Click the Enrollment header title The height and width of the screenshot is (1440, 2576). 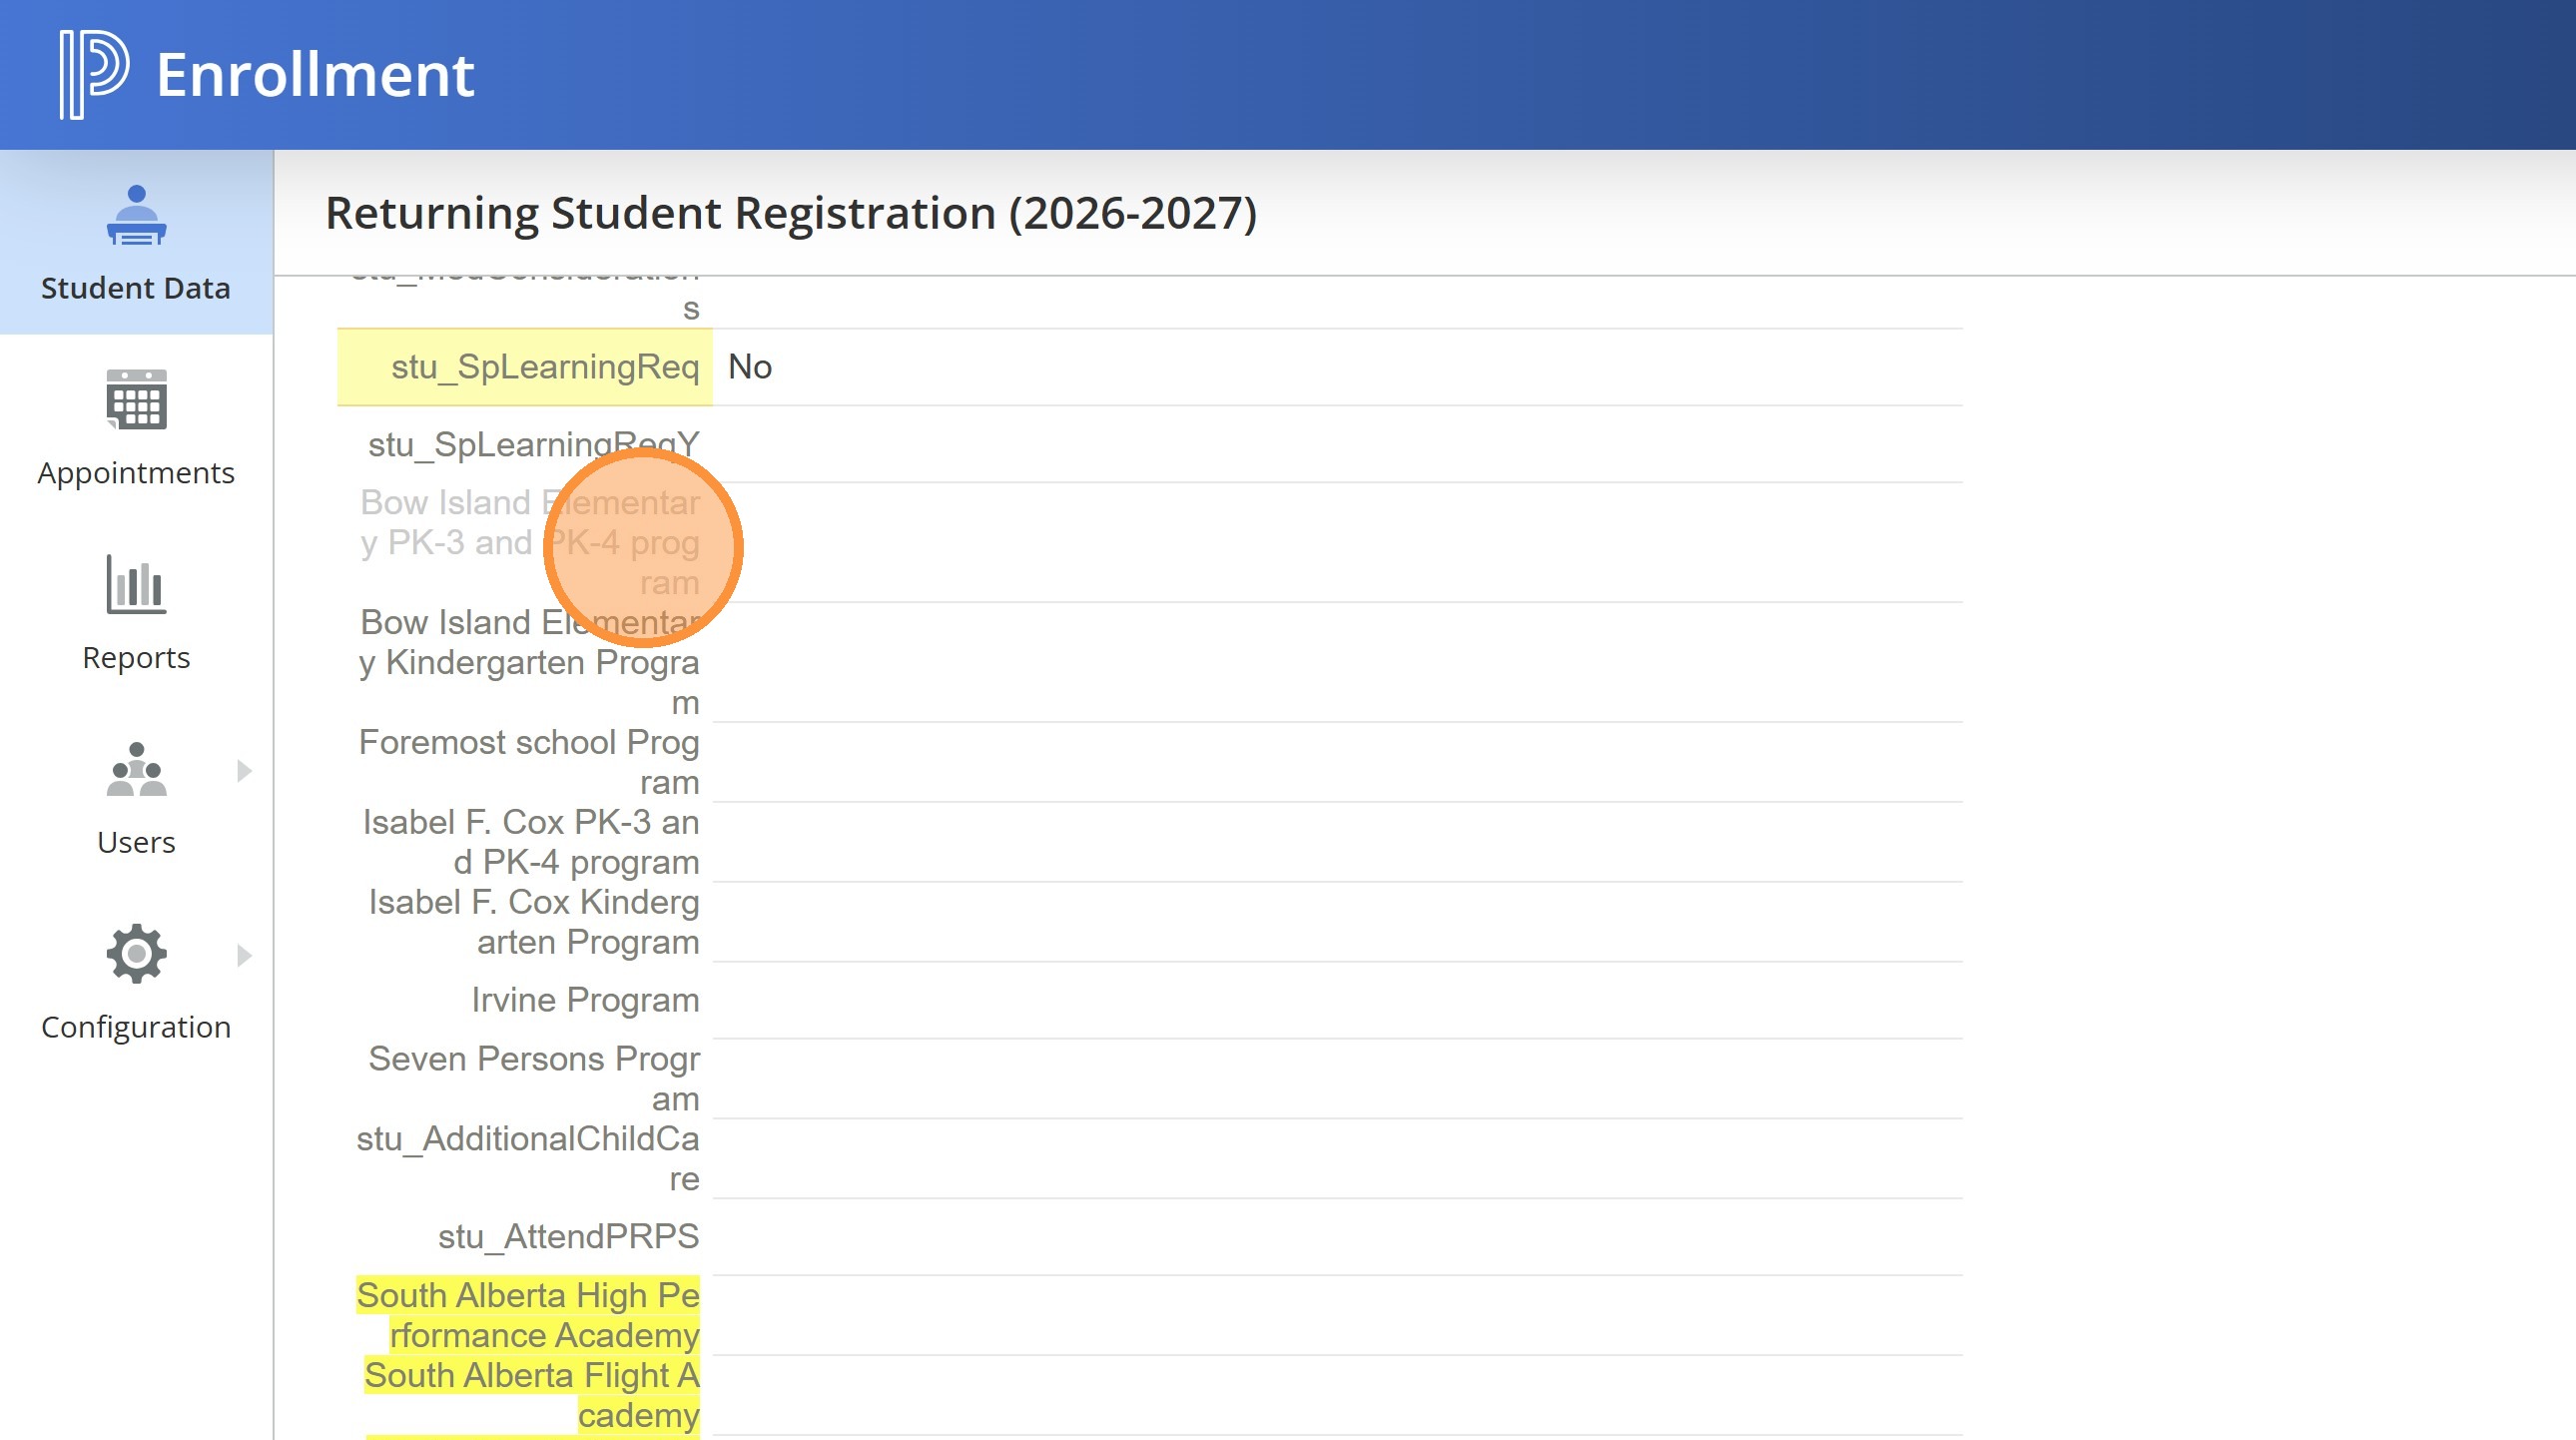click(315, 75)
